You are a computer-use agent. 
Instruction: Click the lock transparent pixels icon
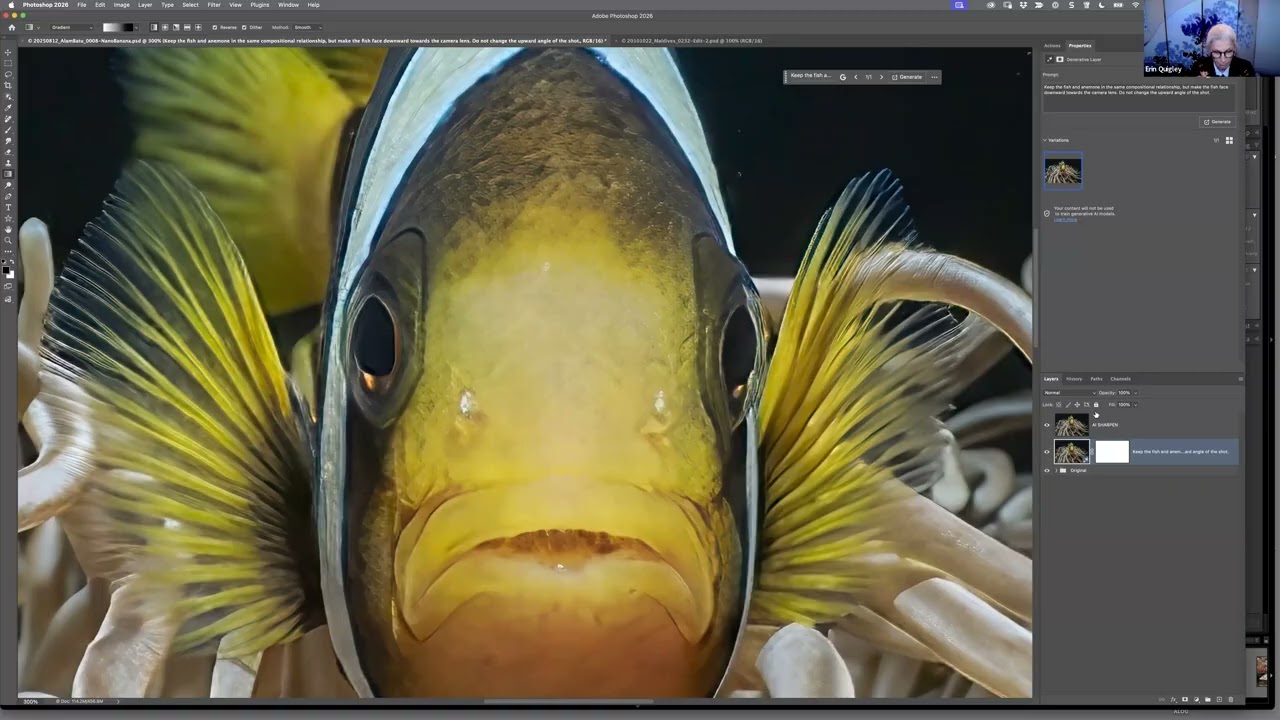[1059, 405]
